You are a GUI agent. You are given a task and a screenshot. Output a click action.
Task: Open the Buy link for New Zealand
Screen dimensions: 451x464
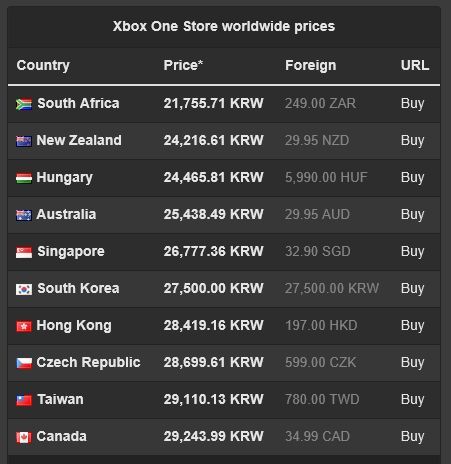pyautogui.click(x=412, y=141)
